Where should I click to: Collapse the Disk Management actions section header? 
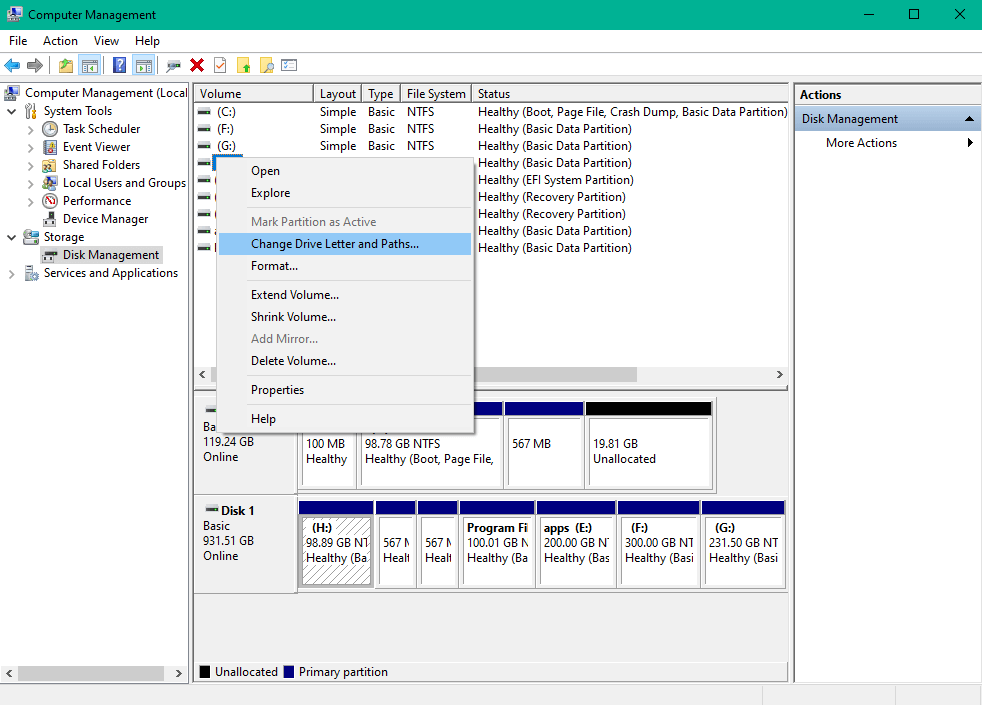coord(968,119)
